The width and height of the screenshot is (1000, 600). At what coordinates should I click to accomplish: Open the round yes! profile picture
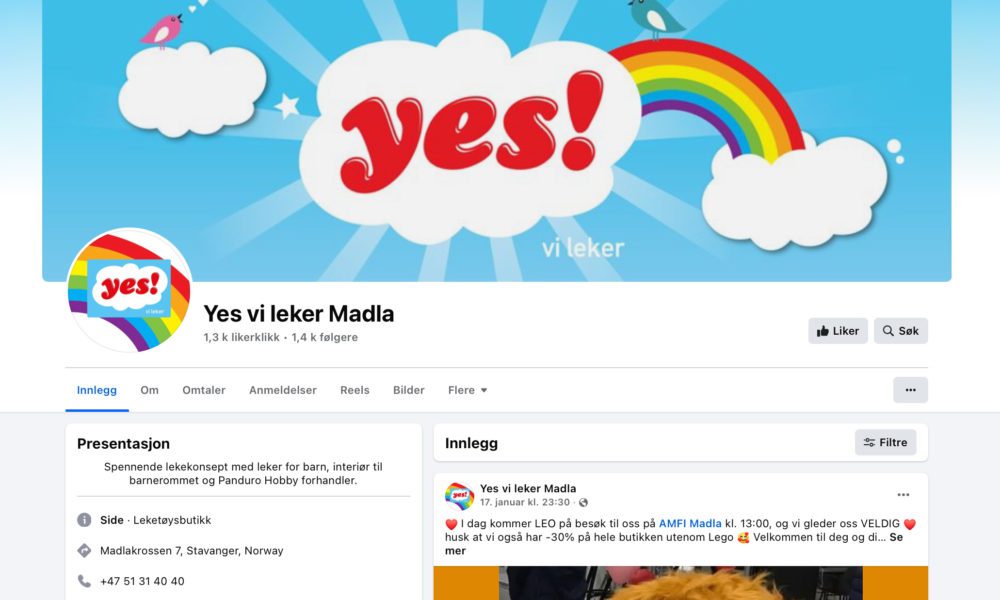point(129,290)
